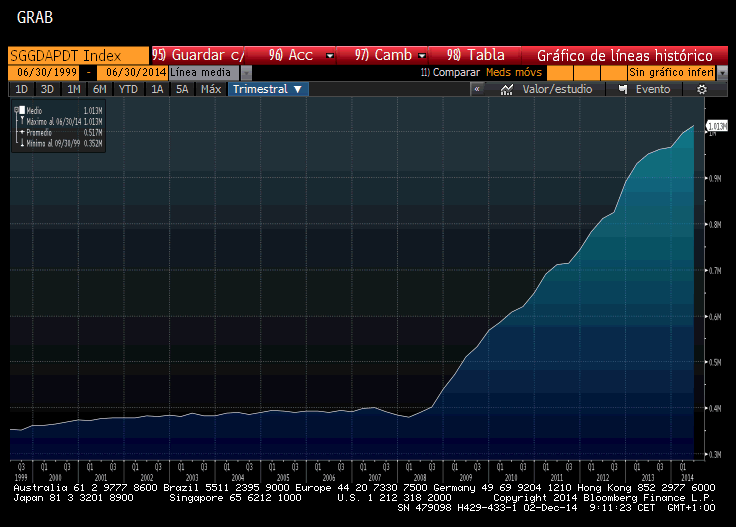Viewport: 736px width, 527px height.
Task: Click Meds móvs label
Action: 514,72
